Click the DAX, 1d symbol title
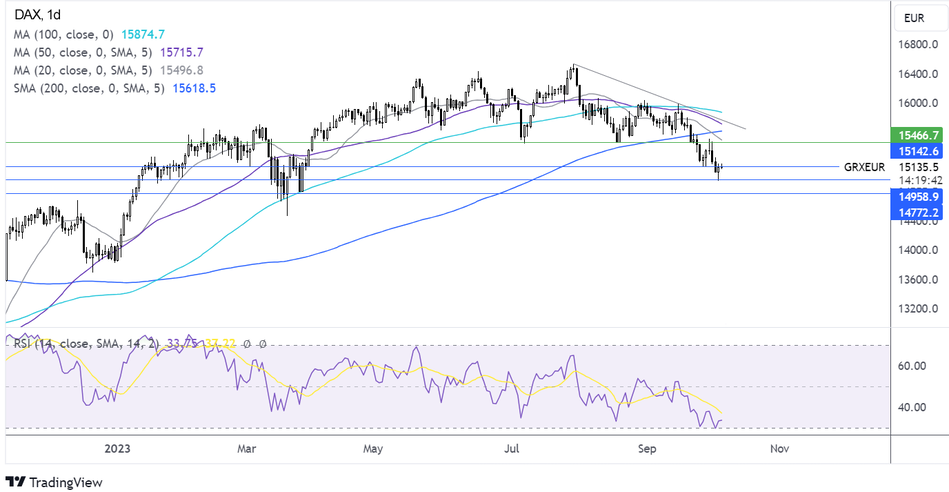Viewport: 949px width, 492px height. 35,12
